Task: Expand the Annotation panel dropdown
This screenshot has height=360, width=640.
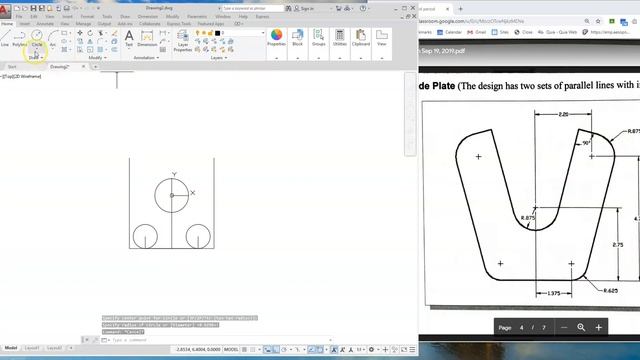Action: [146, 58]
